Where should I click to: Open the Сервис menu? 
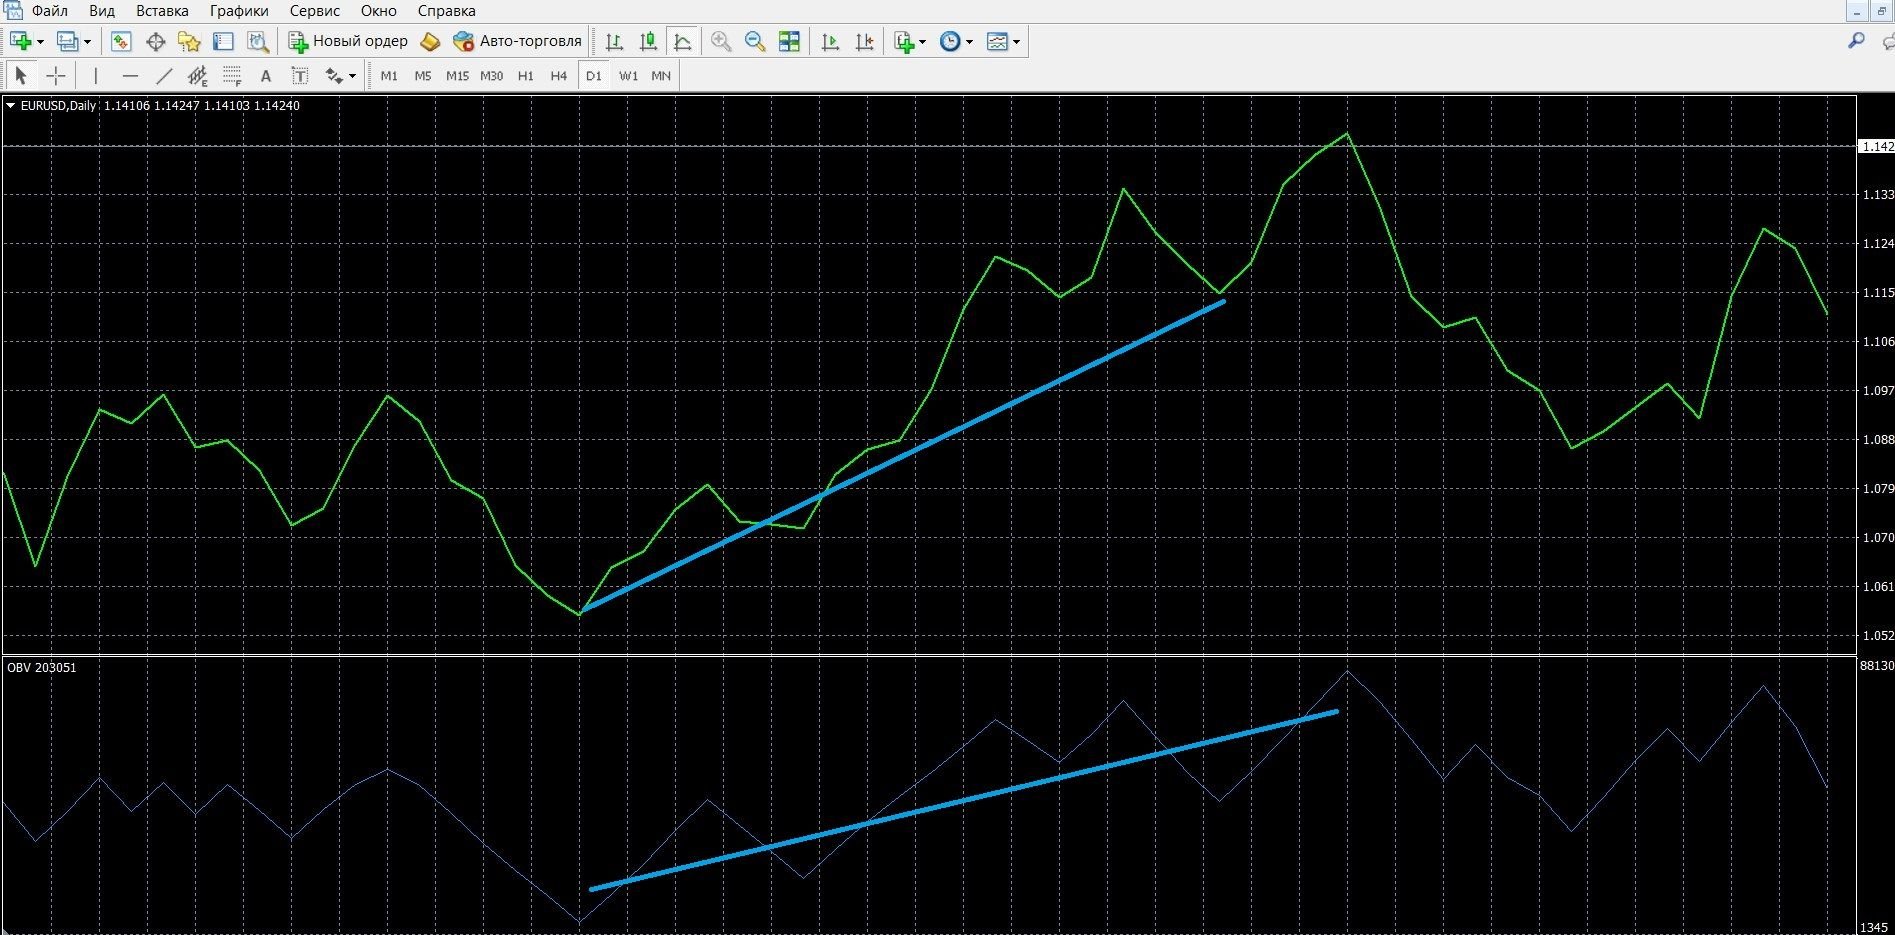(x=315, y=11)
